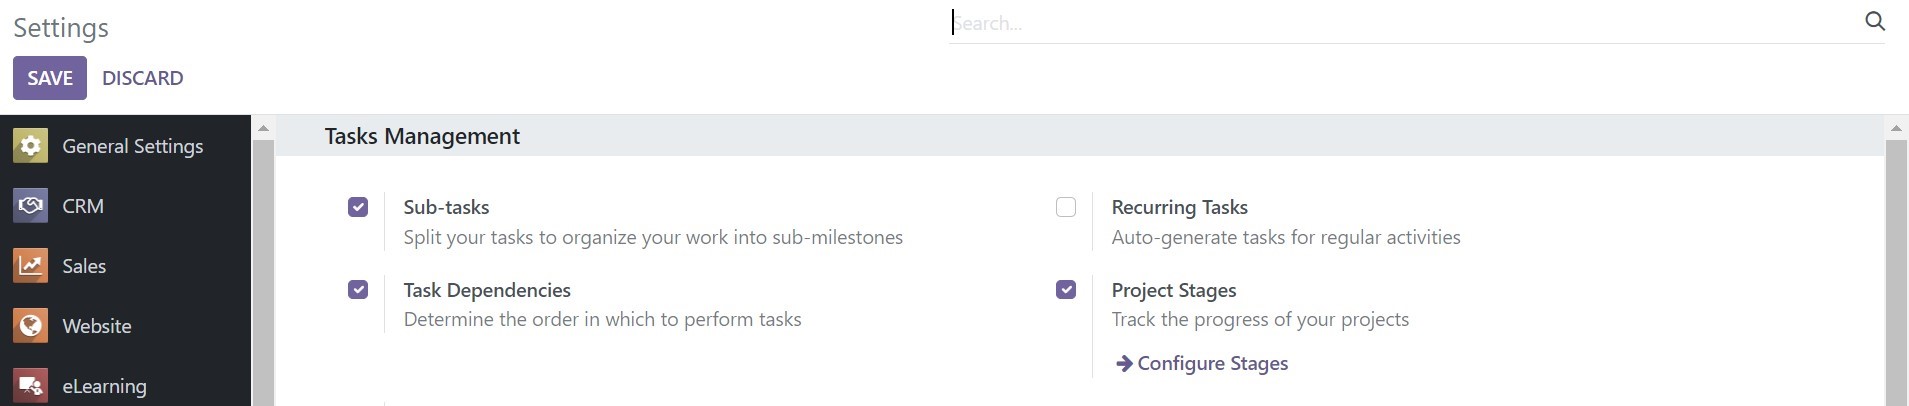Click the search magnifier icon
1909x406 pixels.
tap(1875, 21)
